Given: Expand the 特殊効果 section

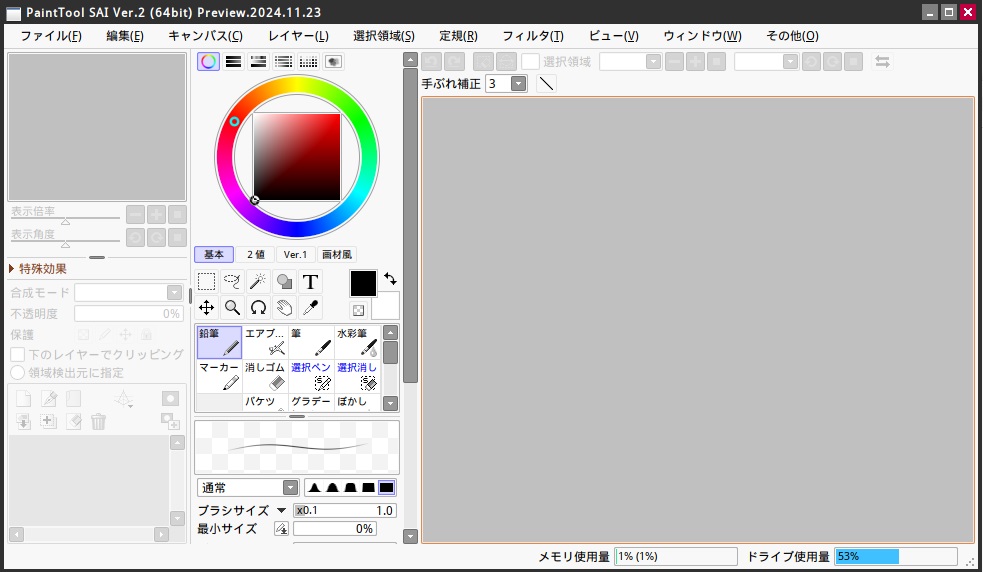Looking at the screenshot, I should point(13,268).
